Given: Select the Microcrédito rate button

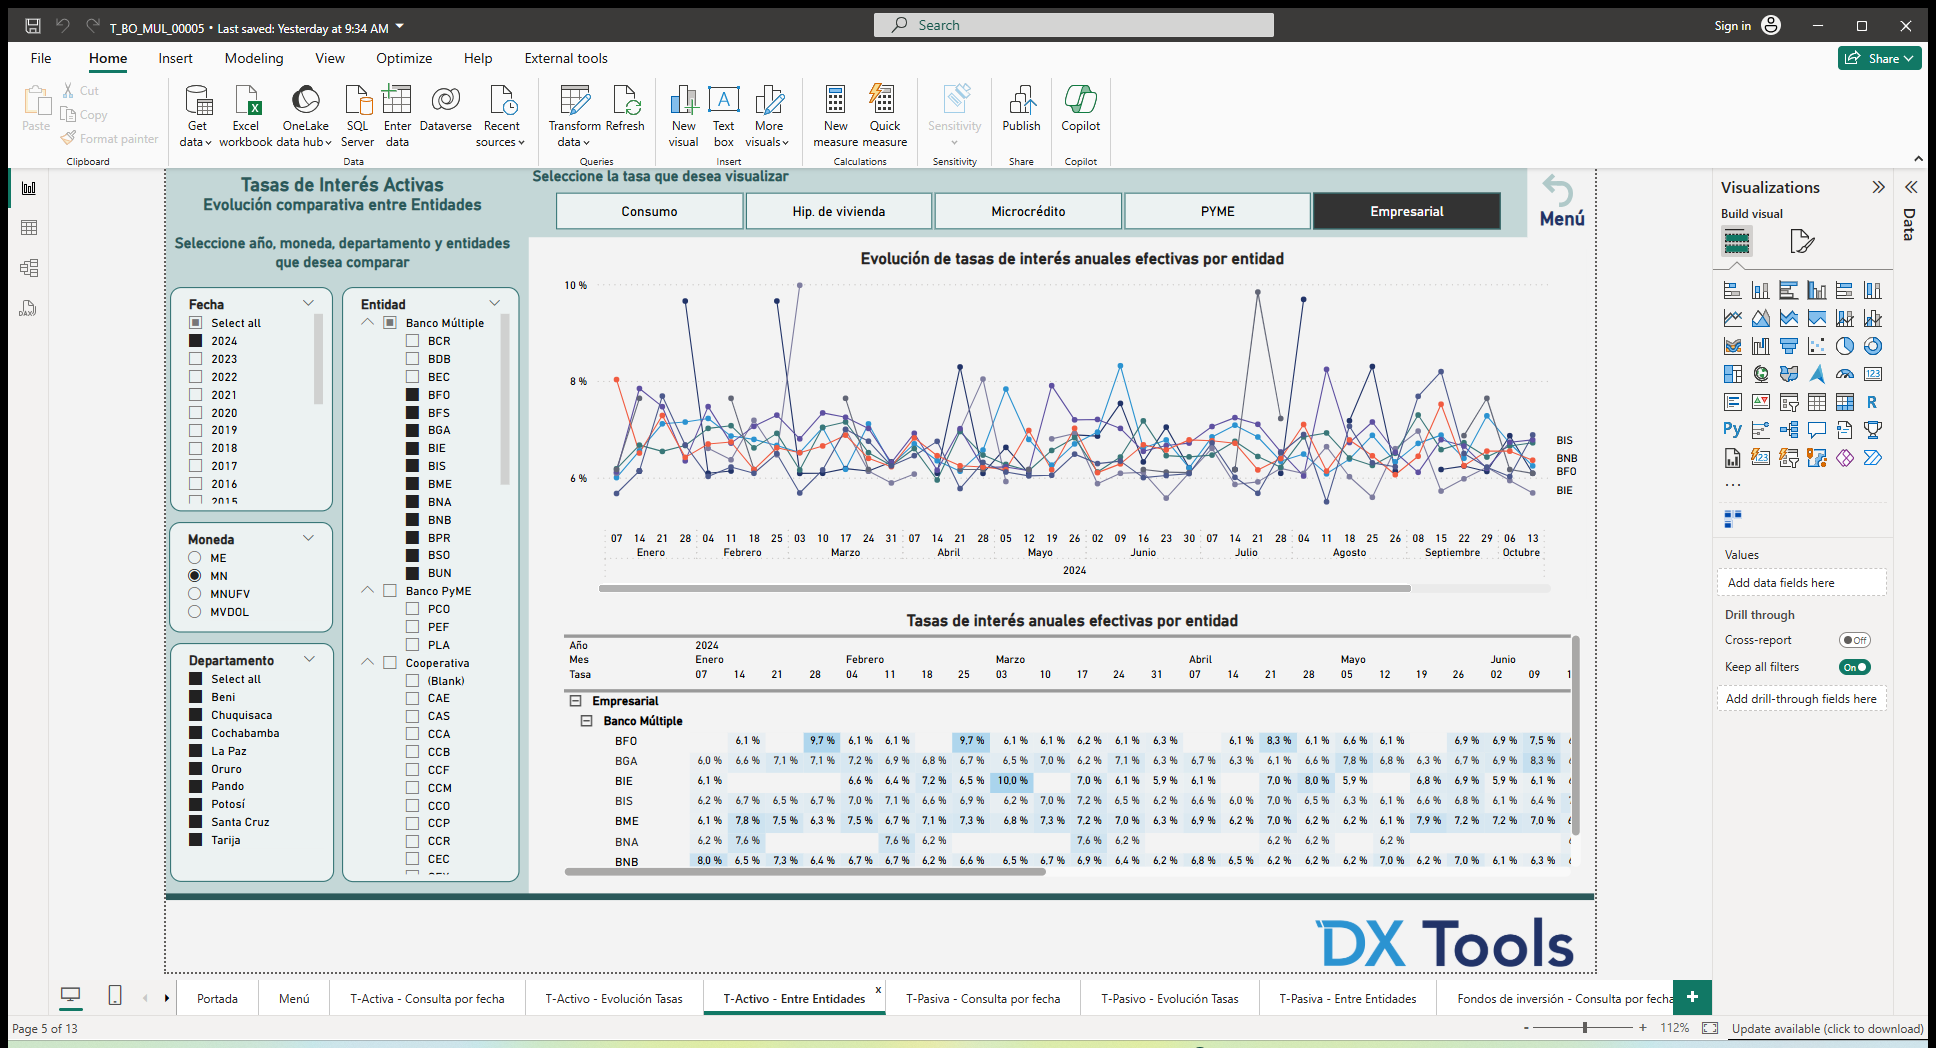Looking at the screenshot, I should pyautogui.click(x=1028, y=211).
